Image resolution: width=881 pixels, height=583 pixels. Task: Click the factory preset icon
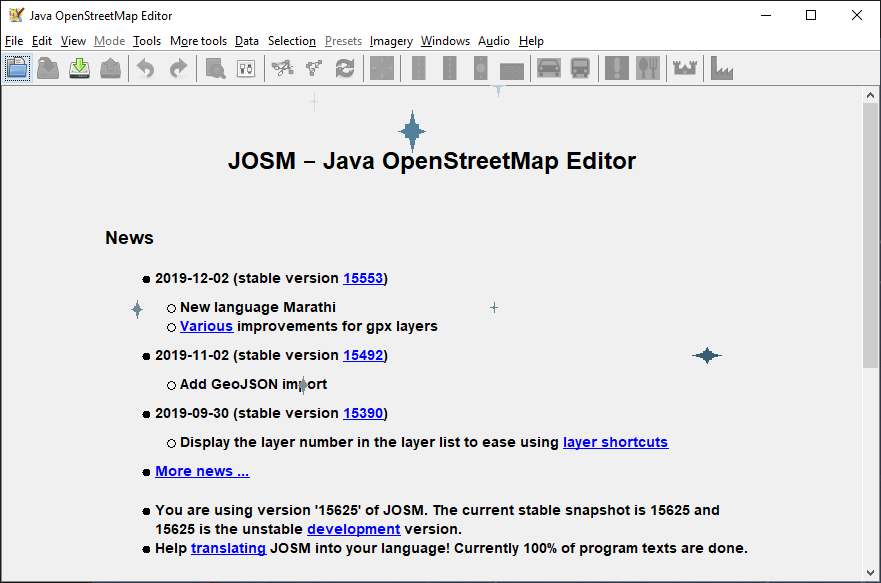pyautogui.click(x=722, y=69)
